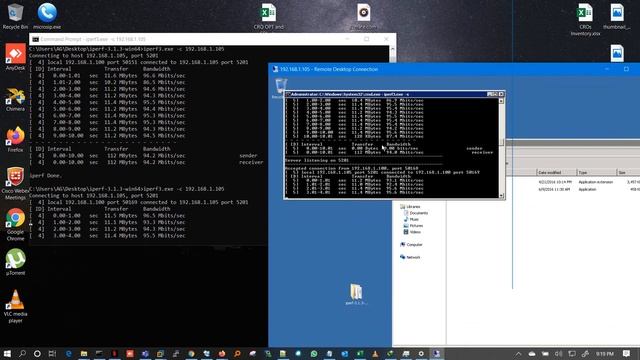Image resolution: width=640 pixels, height=360 pixels.
Task: Select Videos in the remote explorer tree
Action: 412,232
